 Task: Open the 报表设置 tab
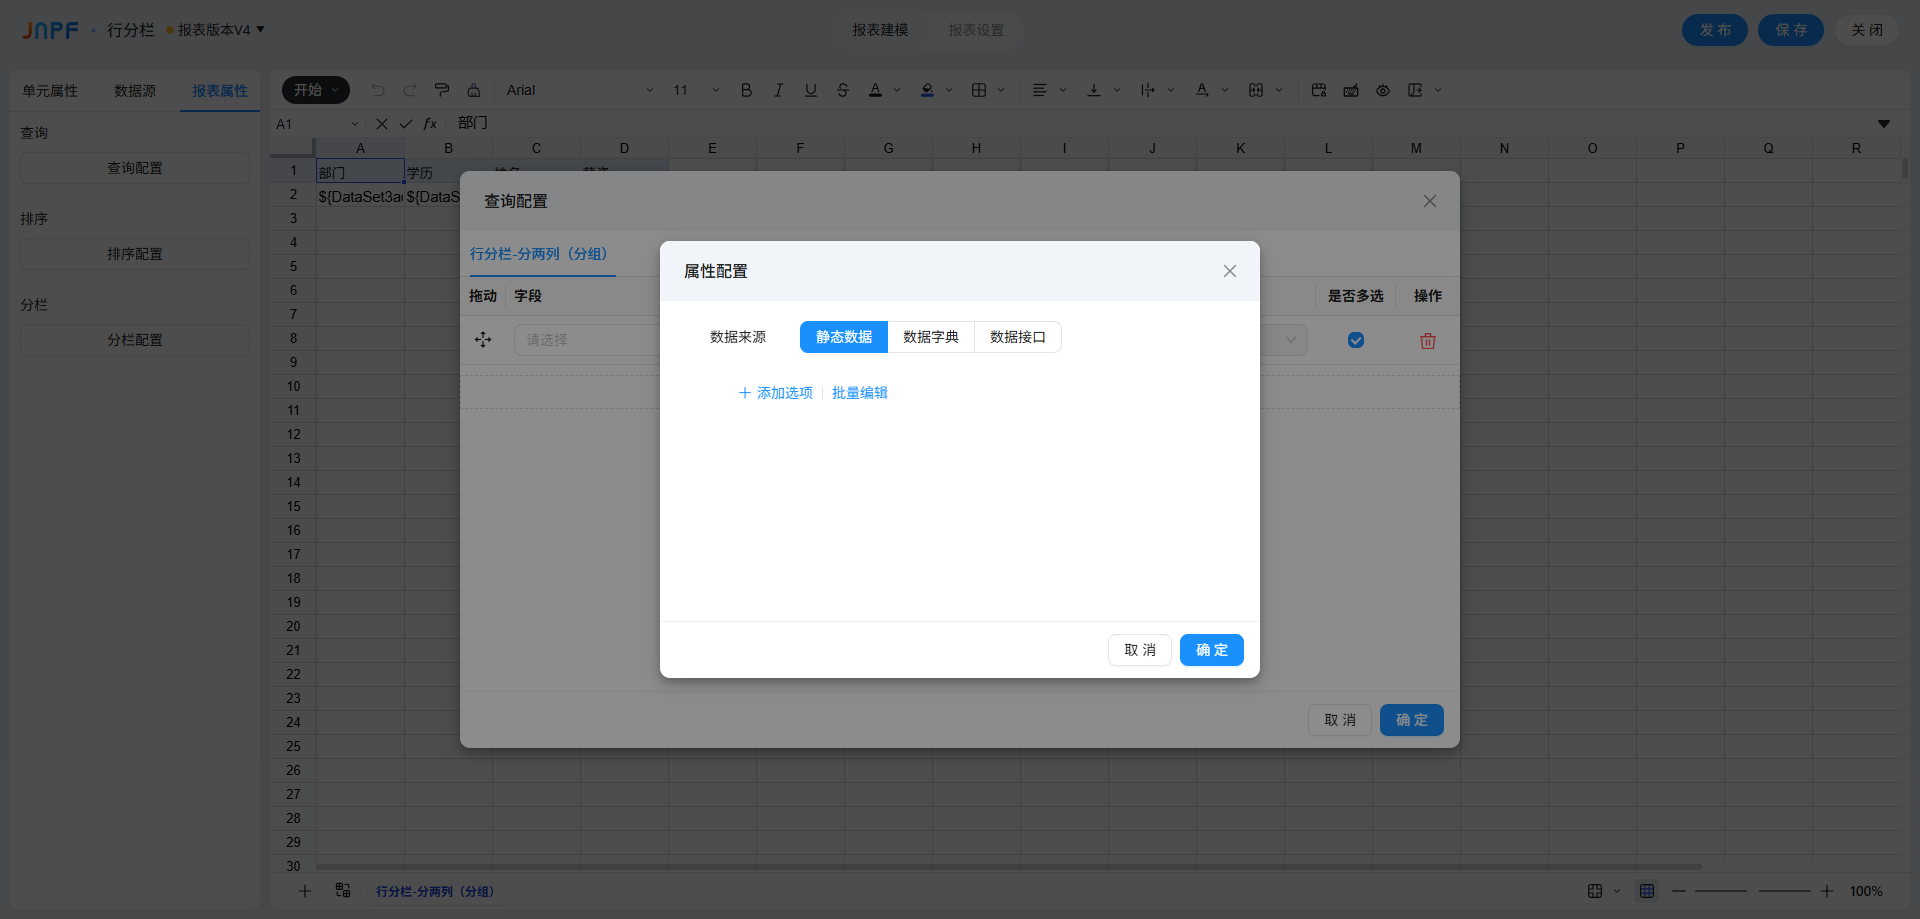click(976, 30)
